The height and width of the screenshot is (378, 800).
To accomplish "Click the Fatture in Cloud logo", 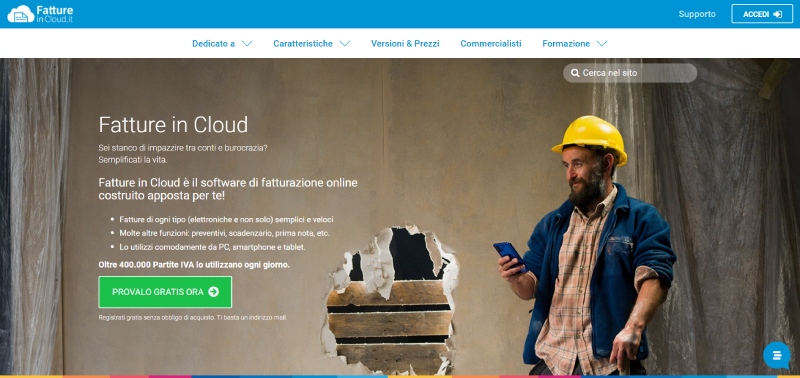I will (40, 14).
